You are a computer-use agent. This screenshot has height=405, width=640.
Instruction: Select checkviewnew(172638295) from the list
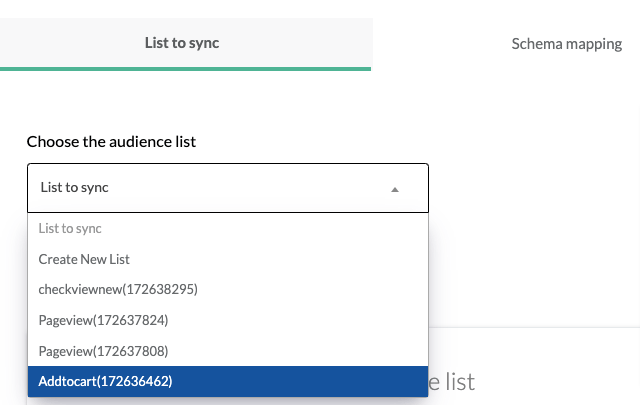[228, 289]
